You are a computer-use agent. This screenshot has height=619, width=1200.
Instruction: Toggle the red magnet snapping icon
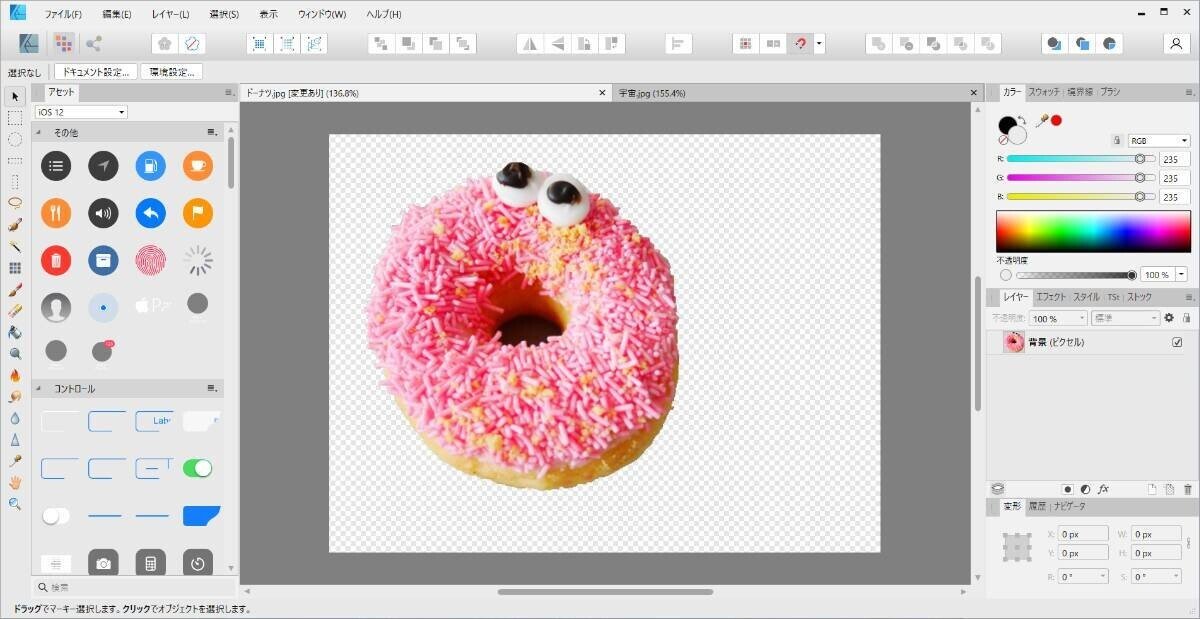click(800, 44)
